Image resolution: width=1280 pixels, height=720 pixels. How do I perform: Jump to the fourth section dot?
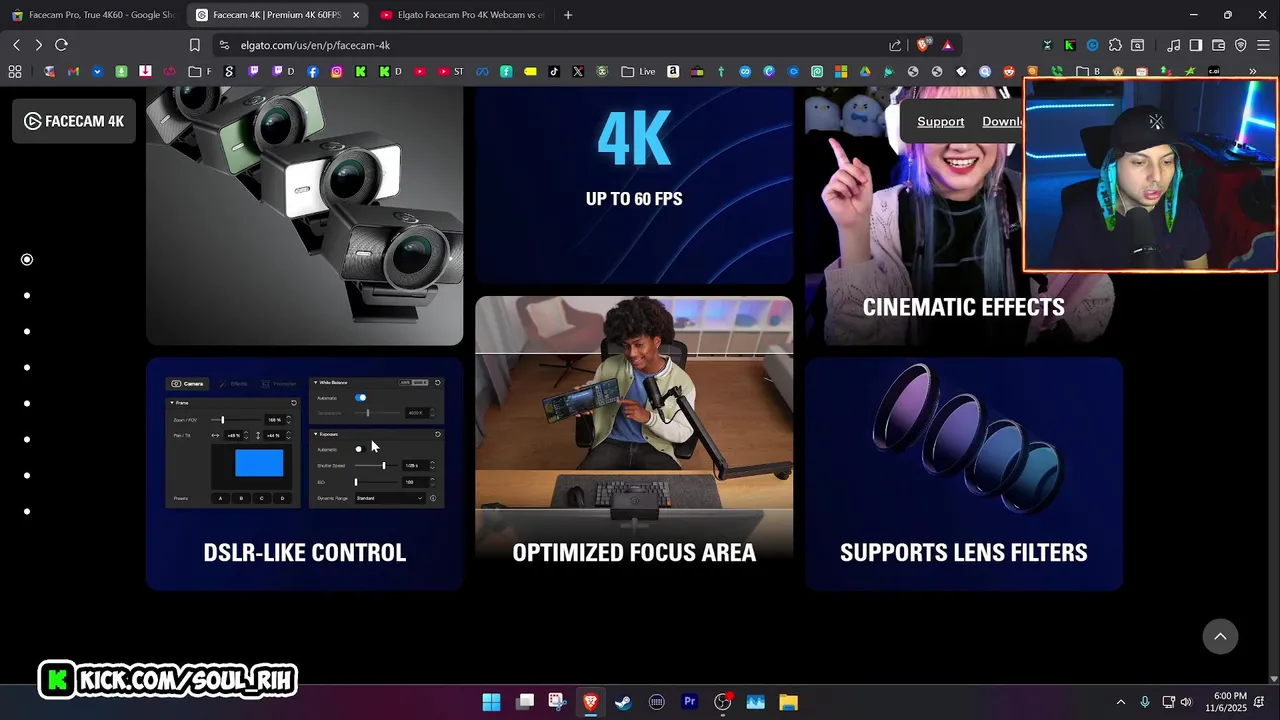(27, 367)
